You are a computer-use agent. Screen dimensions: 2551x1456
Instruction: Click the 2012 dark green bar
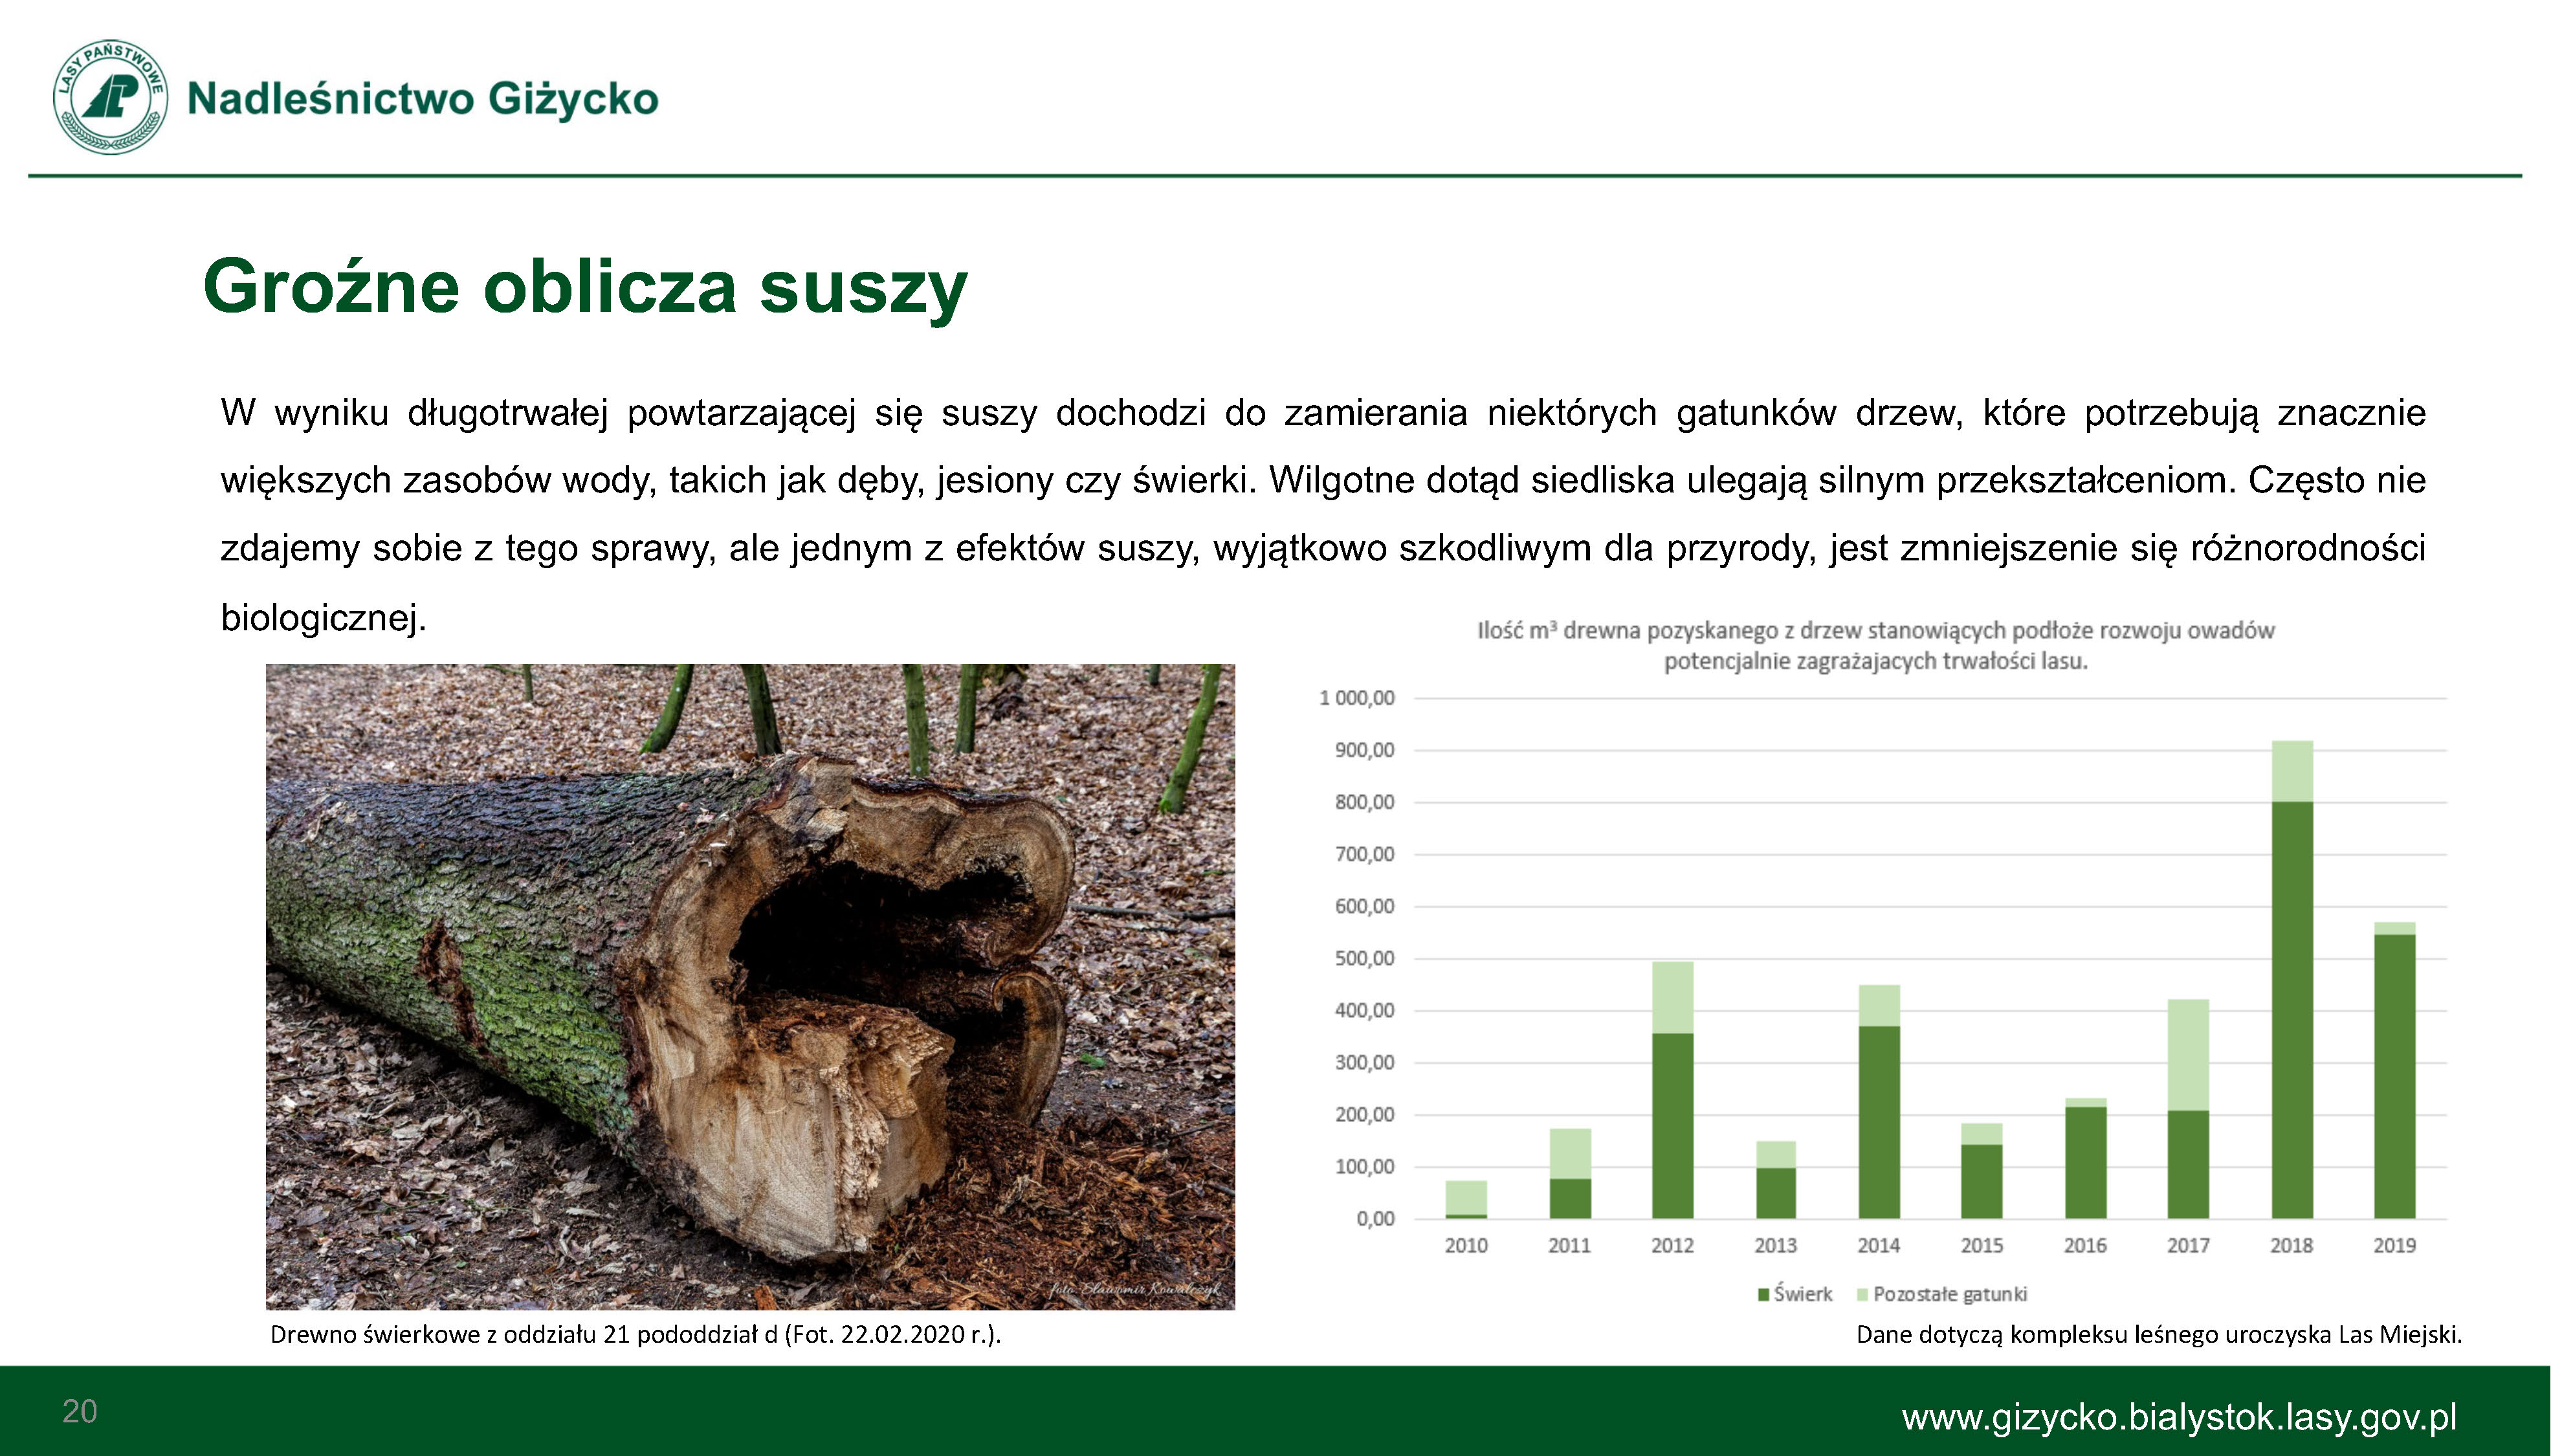coord(1673,1126)
